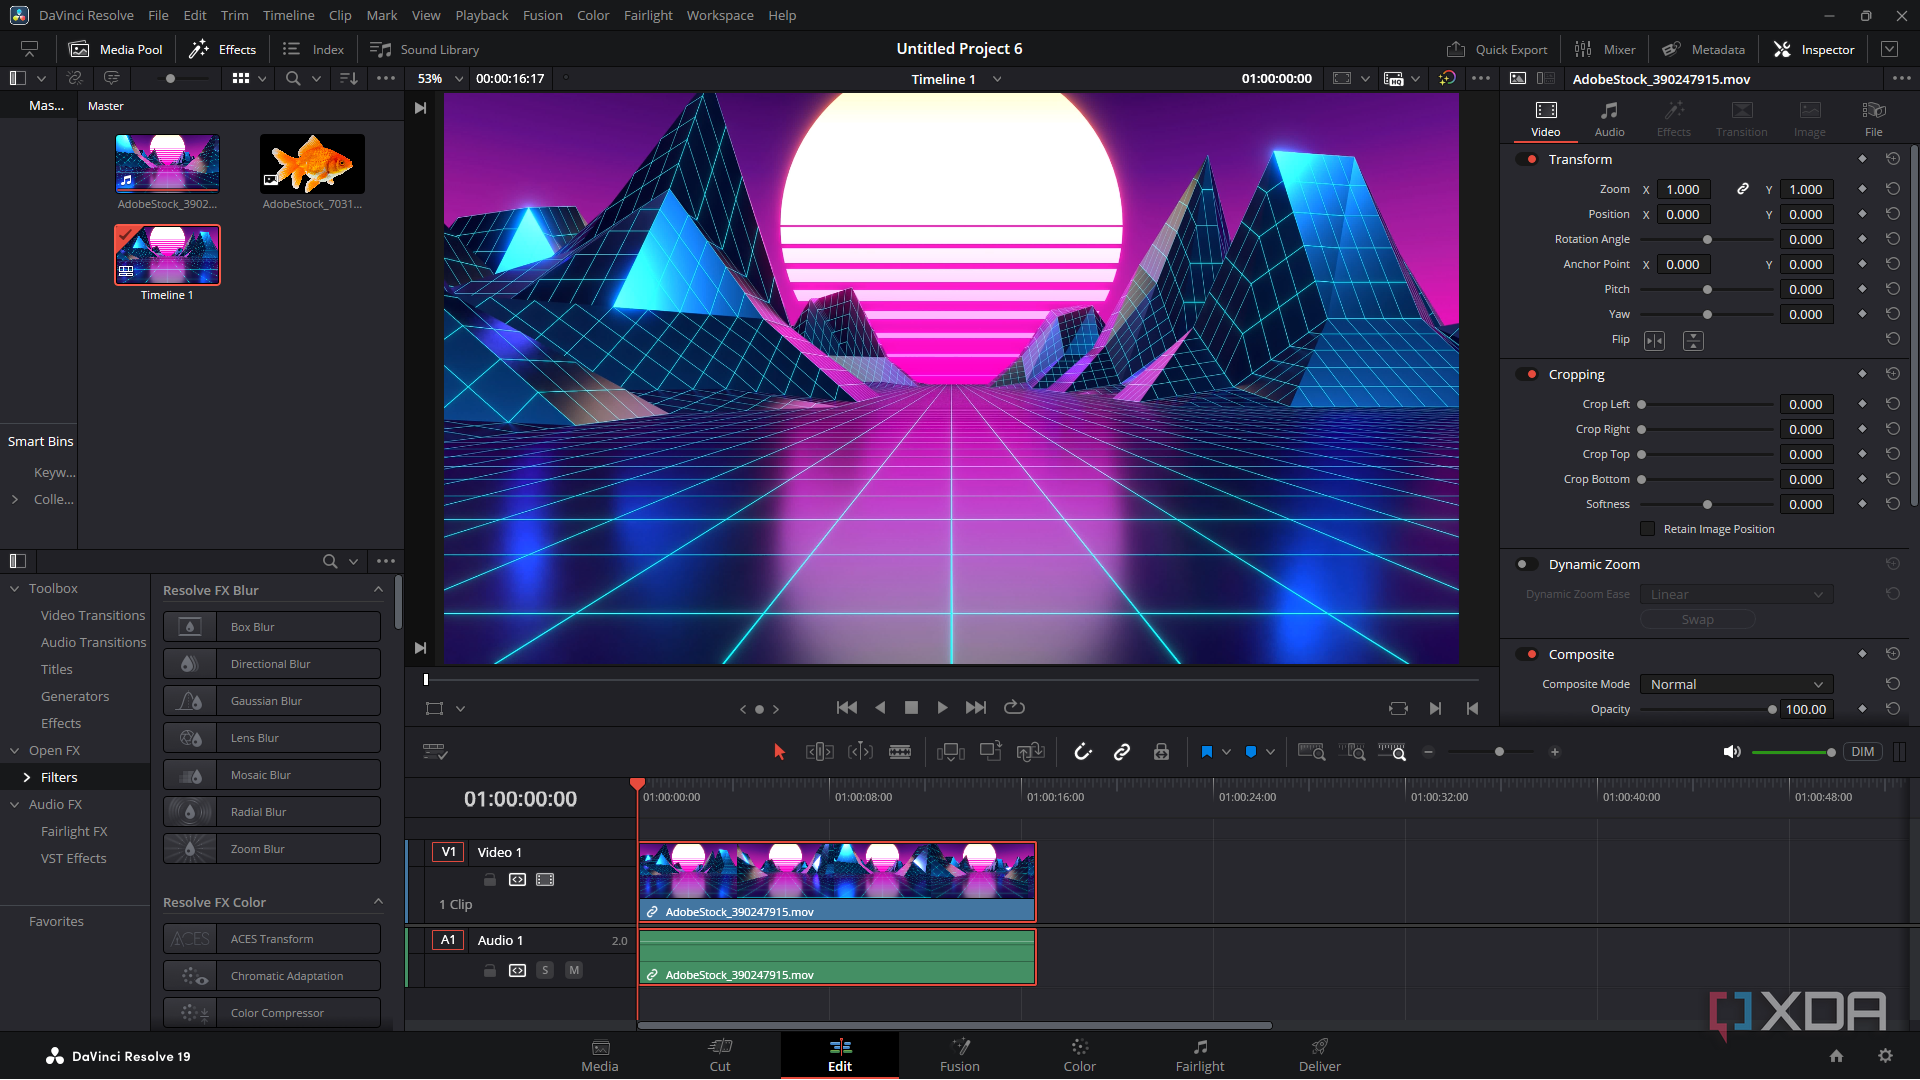This screenshot has width=1920, height=1080.
Task: Open the viewer zoom 53% dropdown
Action: point(440,79)
